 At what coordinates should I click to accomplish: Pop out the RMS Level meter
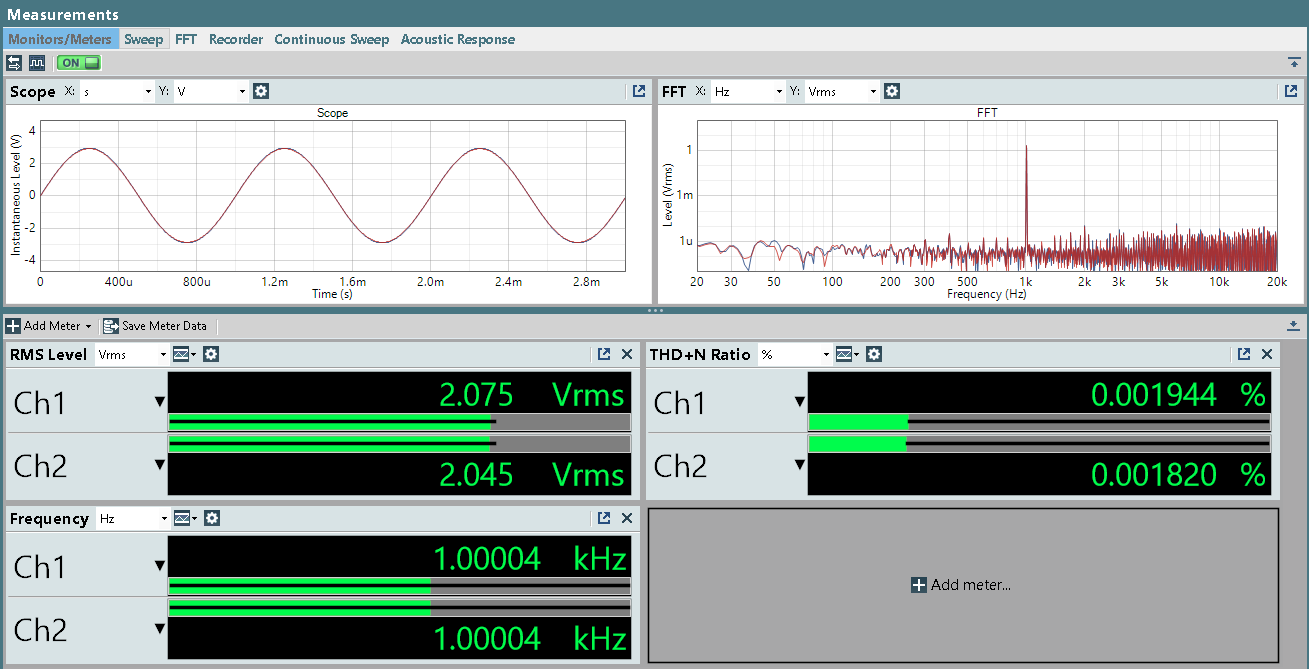(604, 354)
